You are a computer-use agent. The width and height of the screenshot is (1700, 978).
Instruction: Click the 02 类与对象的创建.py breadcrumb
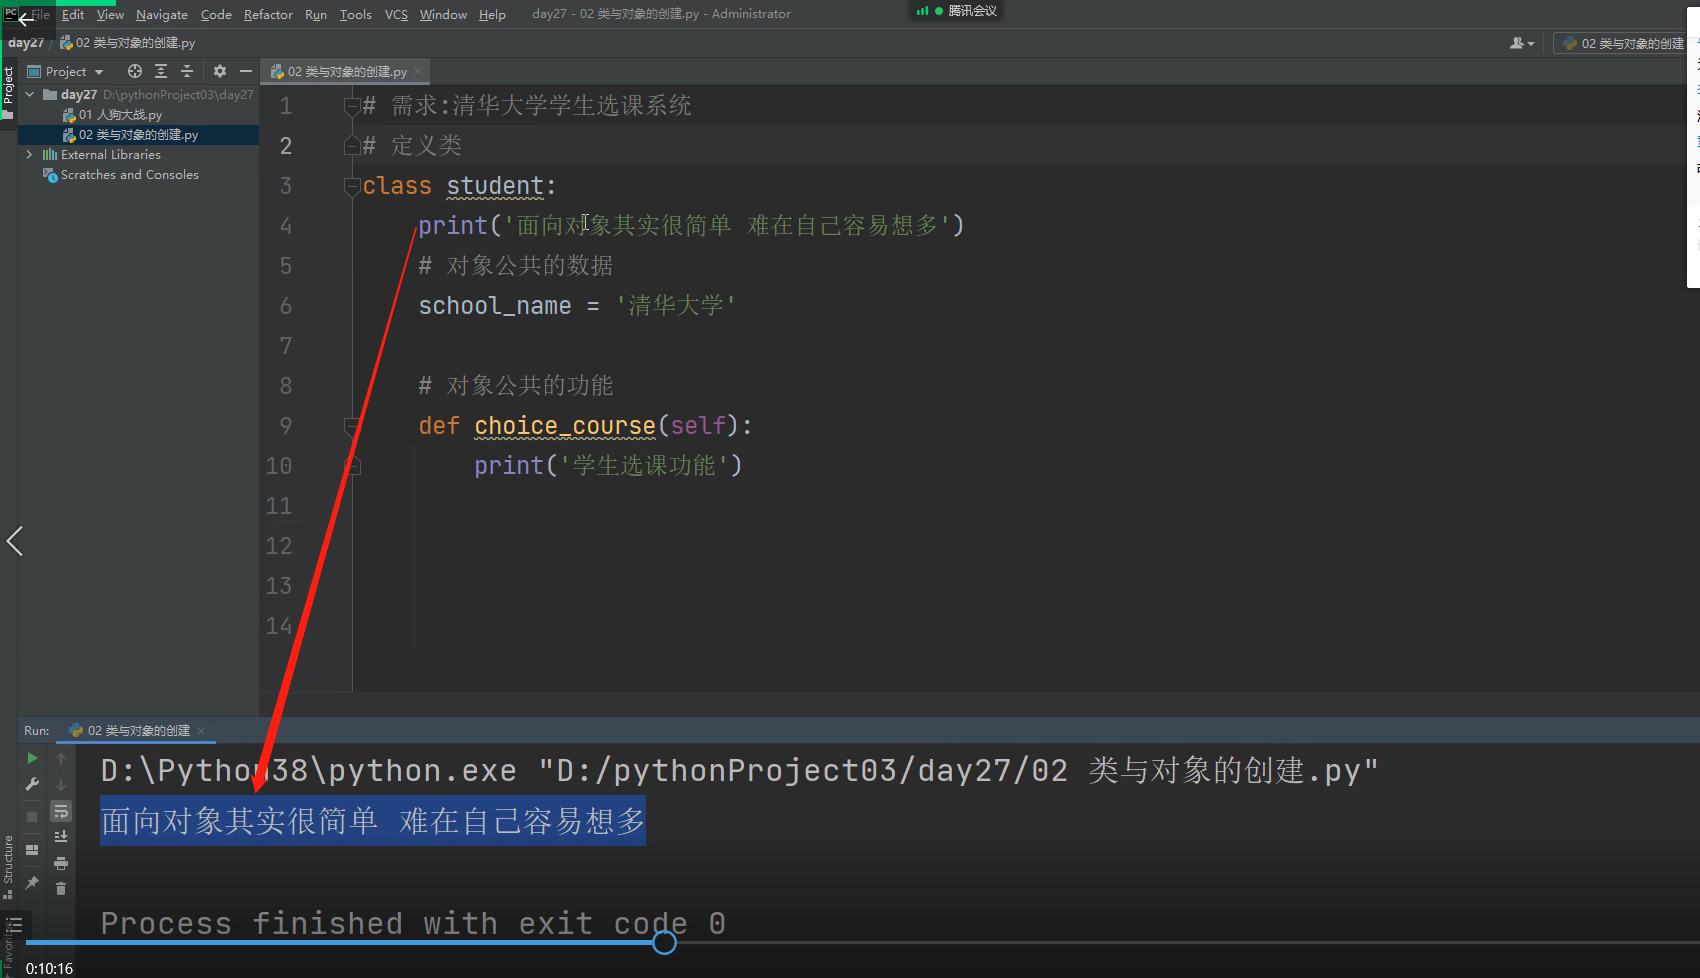pyautogui.click(x=128, y=43)
